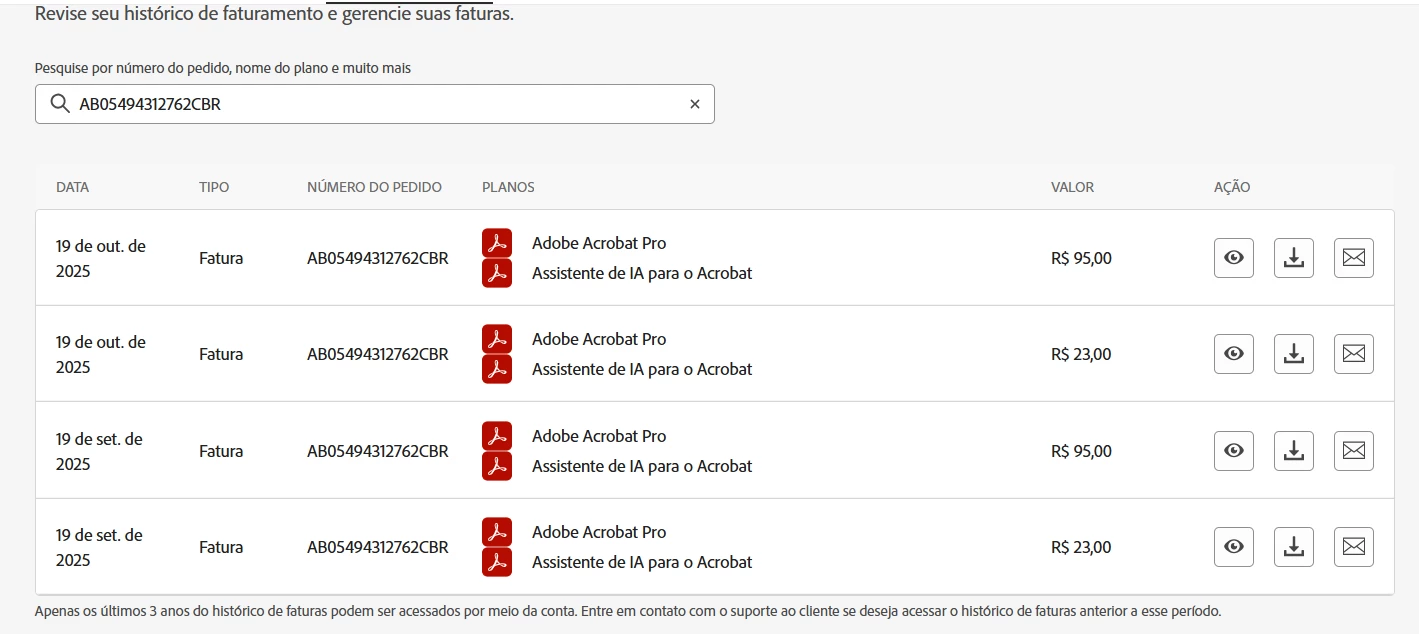View the R$ 23,00 invoice from 19 de set.
The width and height of the screenshot is (1419, 634).
click(1233, 547)
